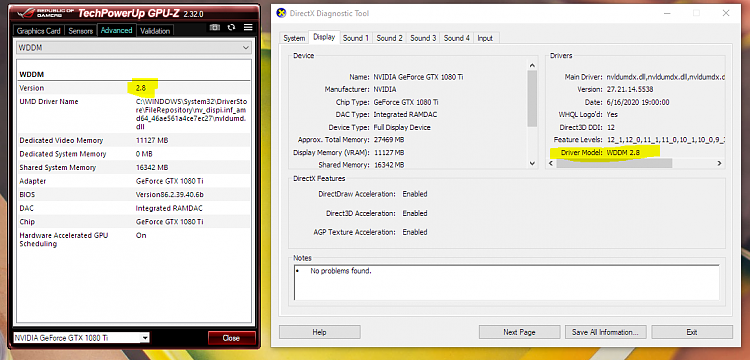750x360 pixels.
Task: Open the GPU-Z hamburger menu
Action: click(x=248, y=28)
